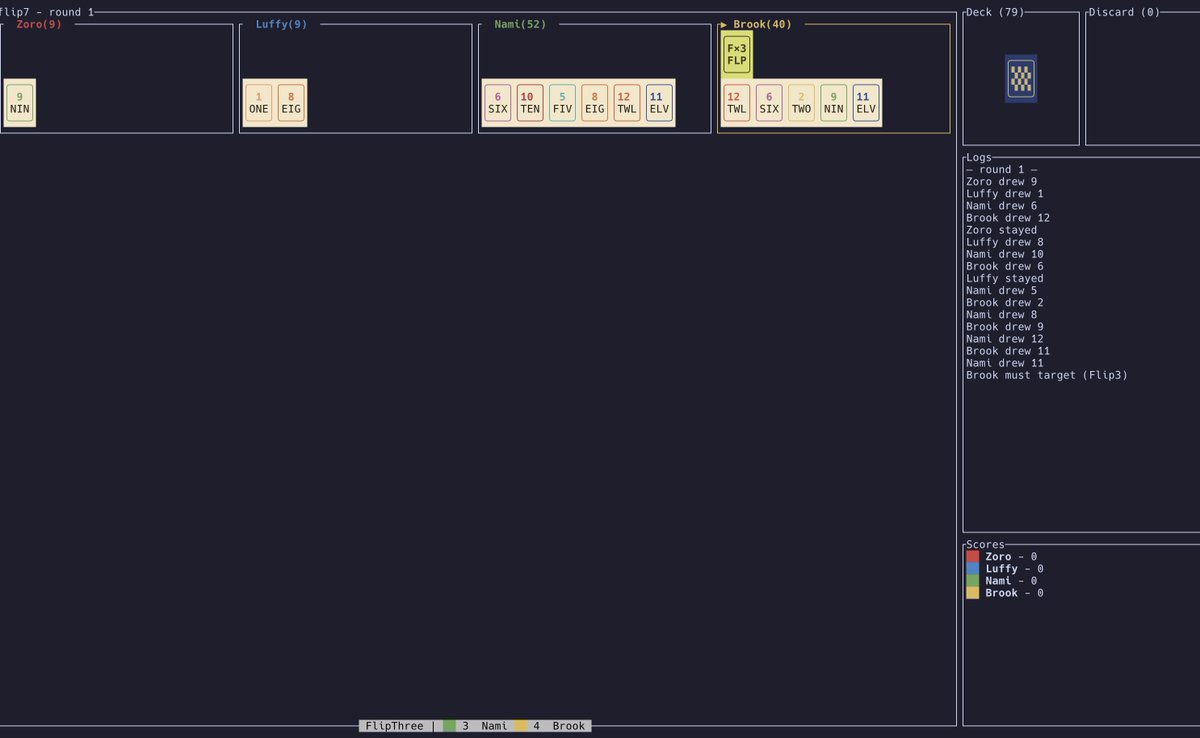
Task: Pick Luffy's 8 EIG card
Action: pos(291,103)
